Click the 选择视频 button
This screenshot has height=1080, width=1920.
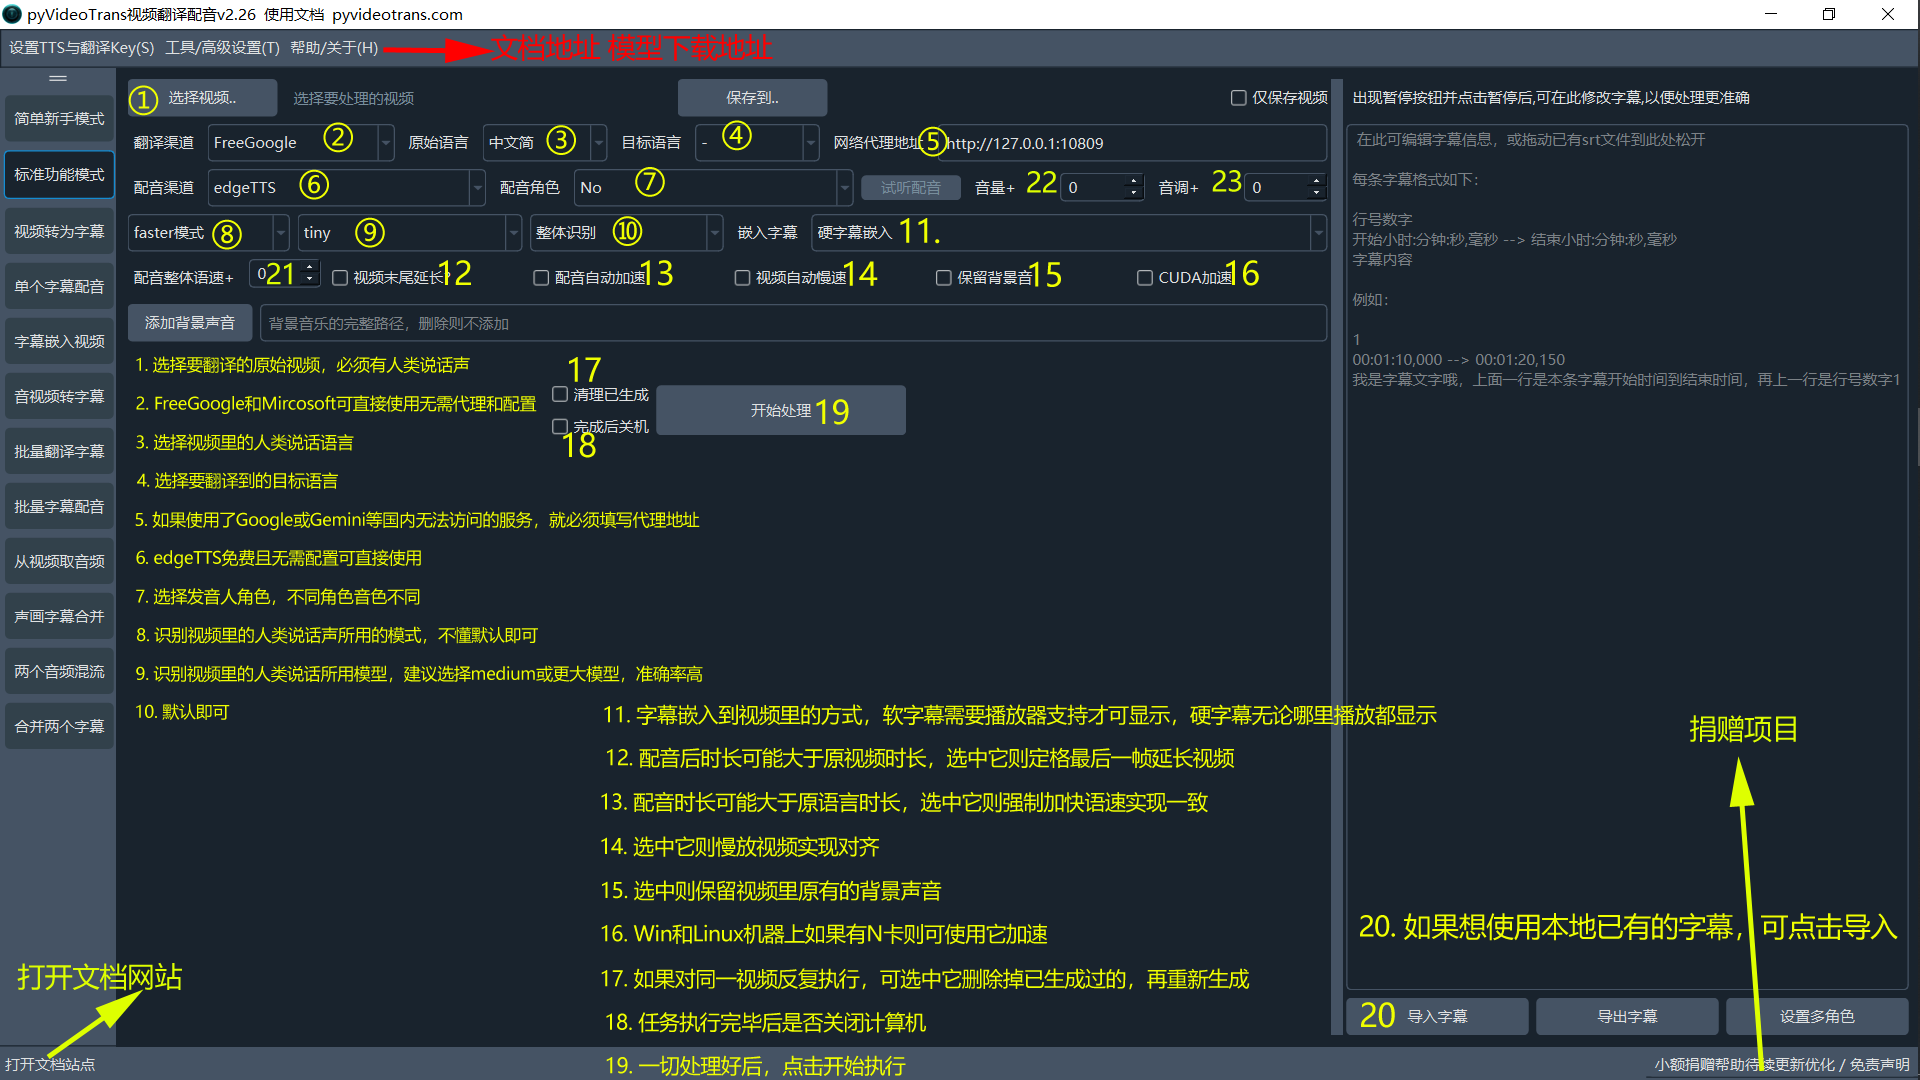point(202,98)
